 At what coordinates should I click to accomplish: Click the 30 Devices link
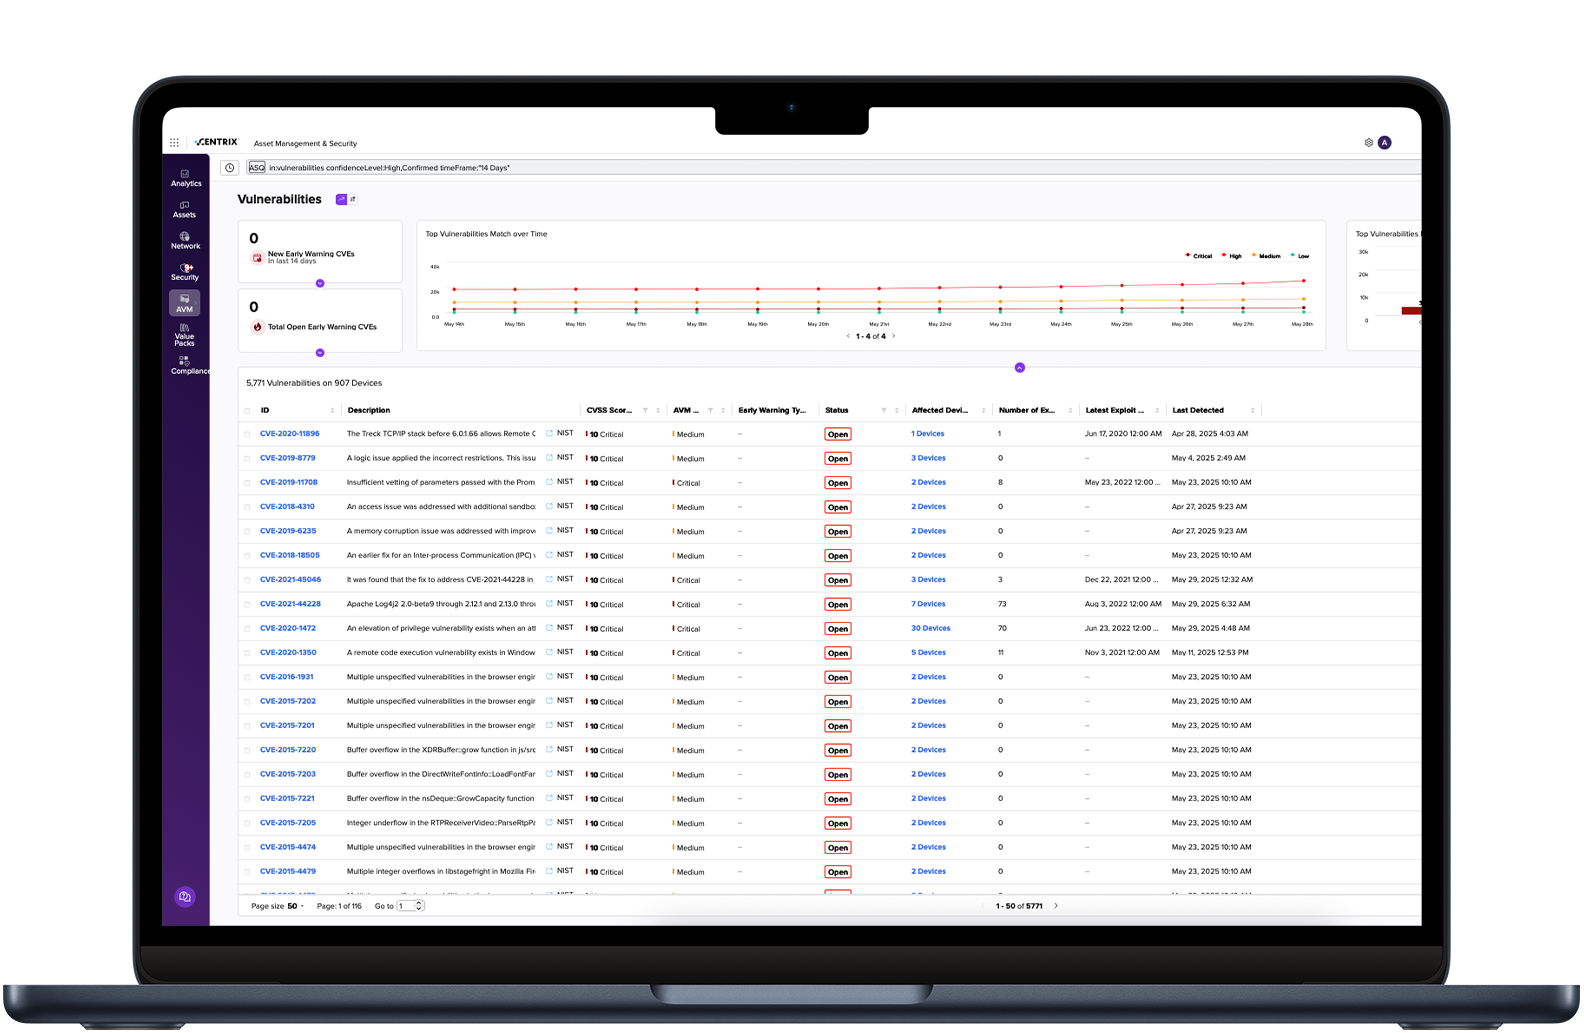930,628
